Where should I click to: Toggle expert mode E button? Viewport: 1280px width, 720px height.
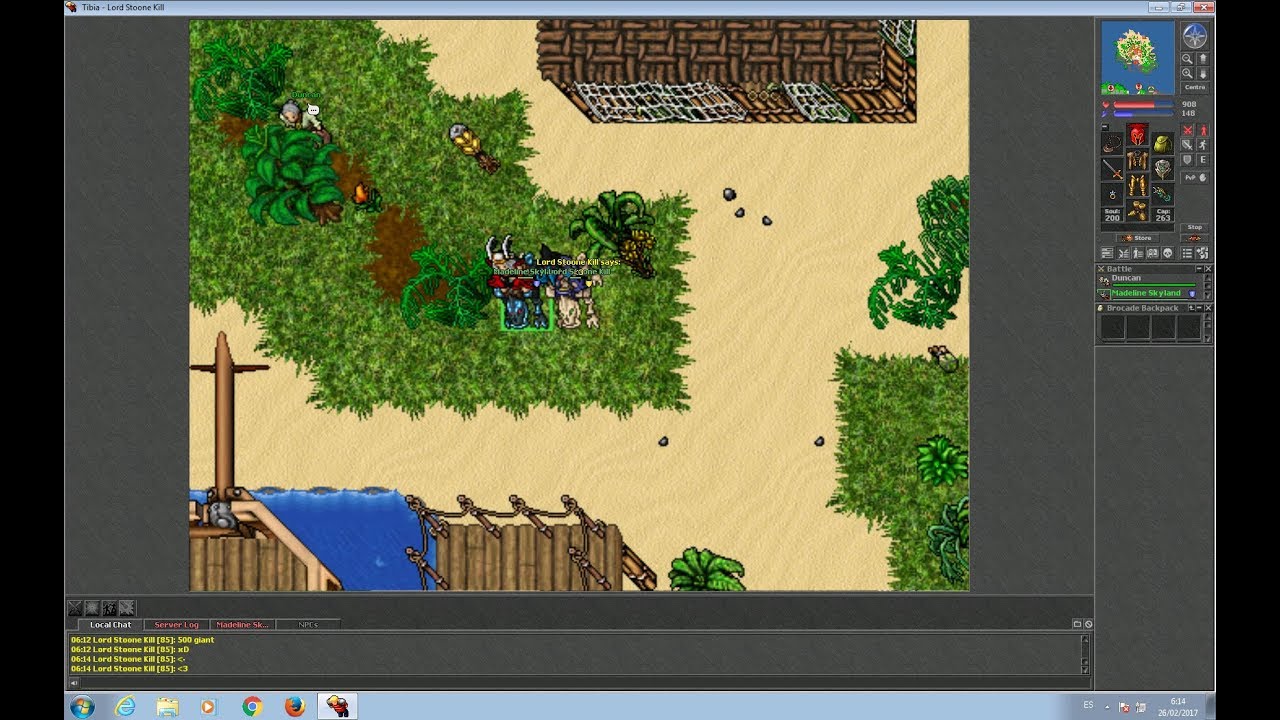tap(1203, 160)
